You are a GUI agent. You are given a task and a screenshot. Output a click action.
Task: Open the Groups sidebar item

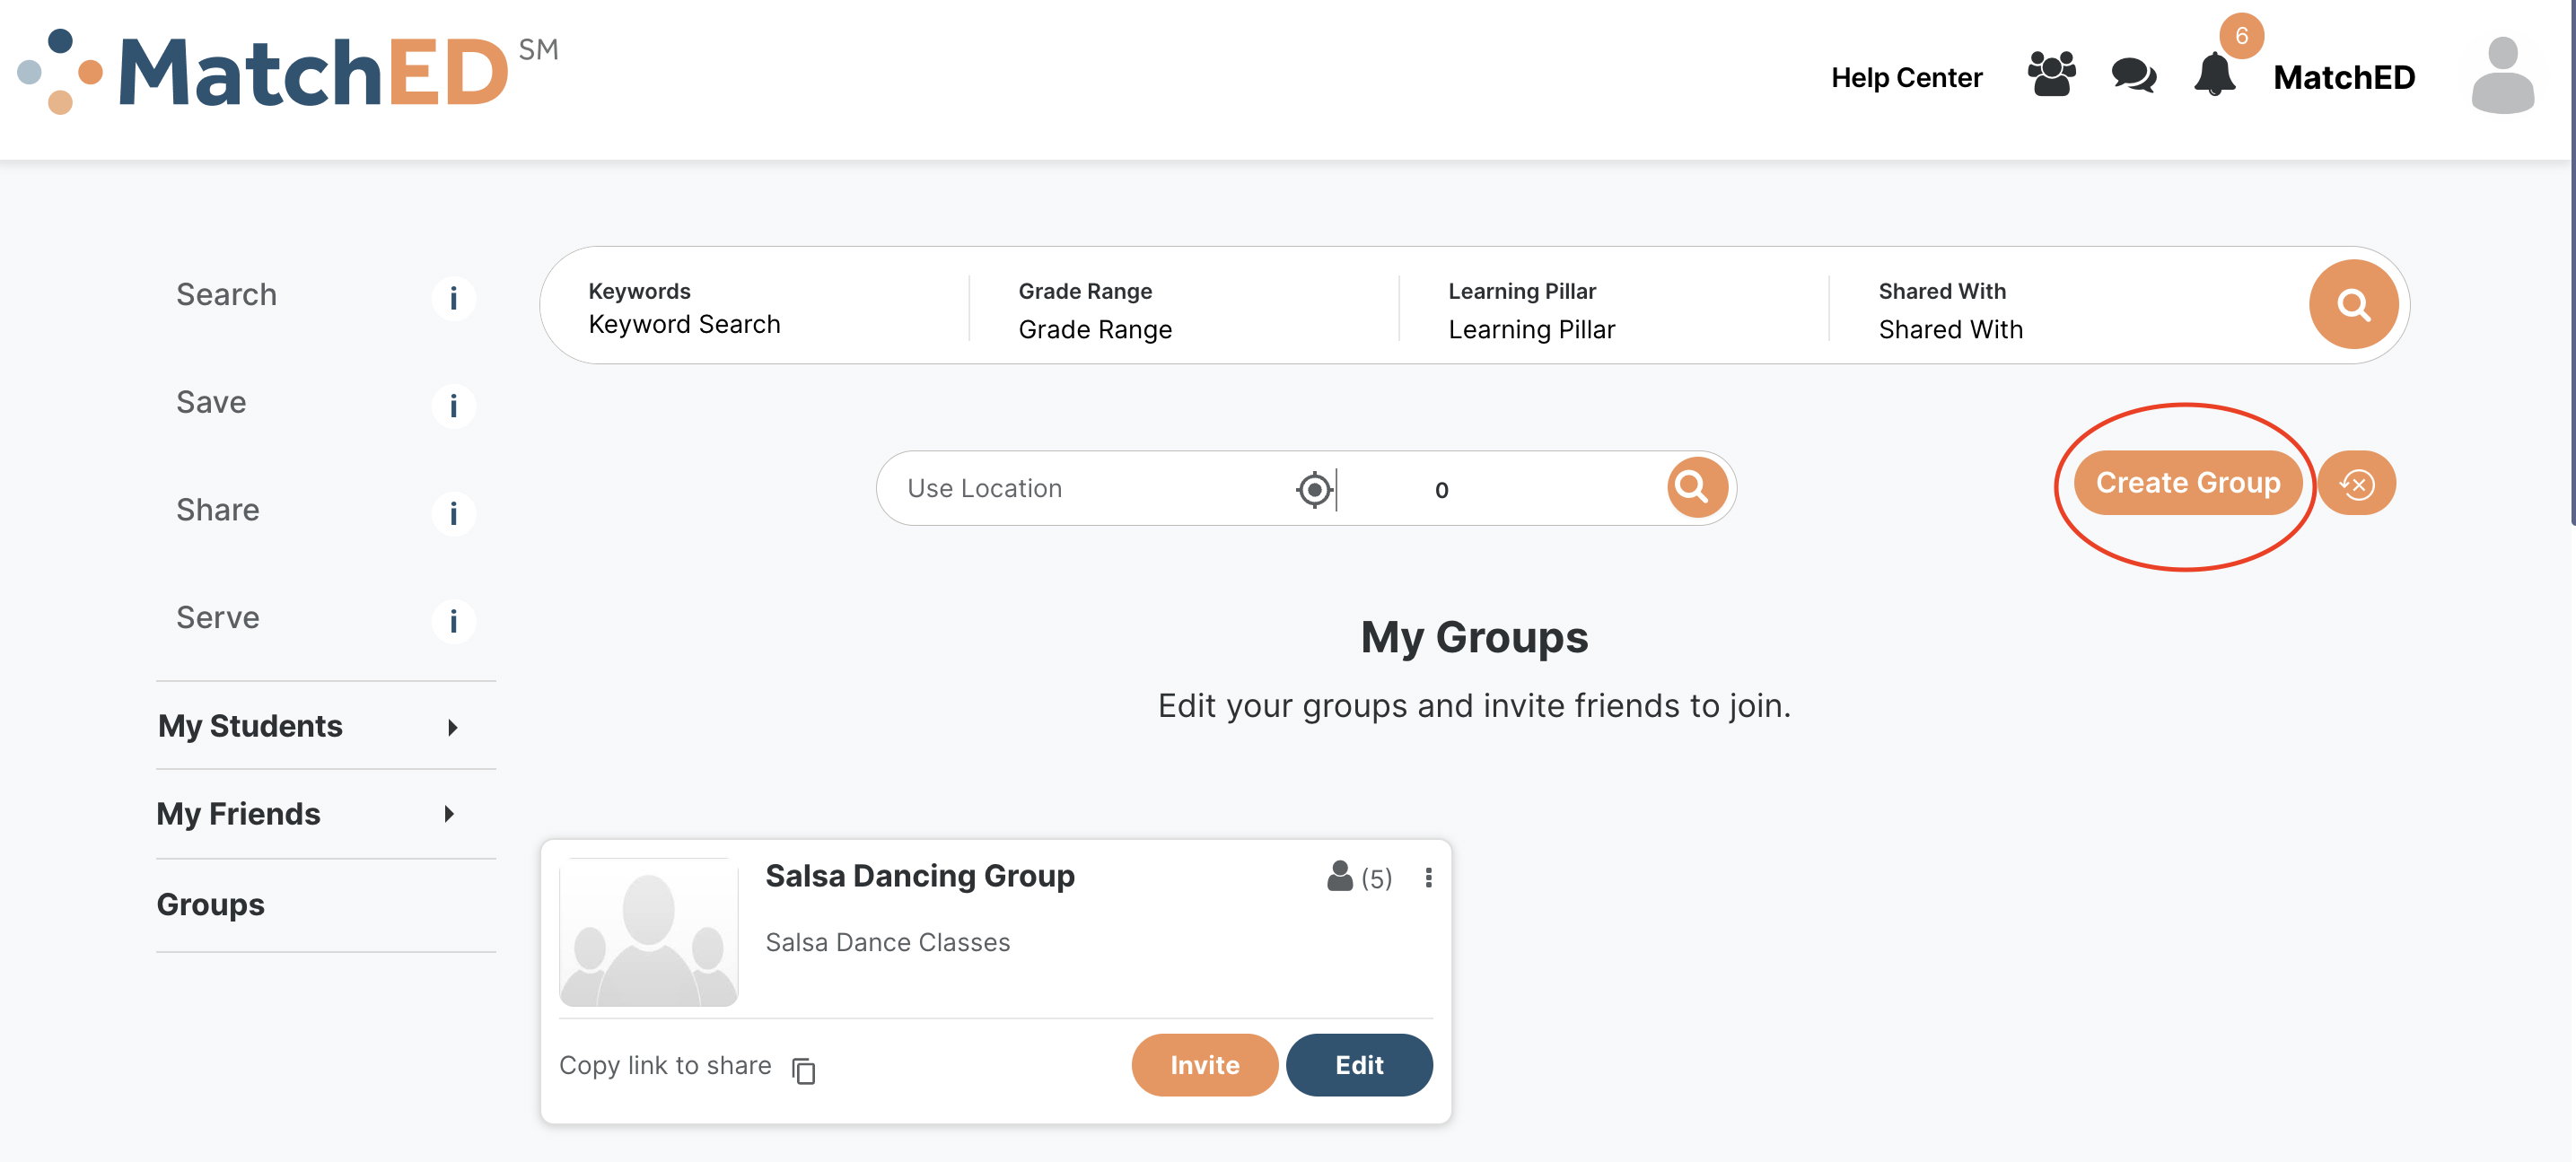[x=210, y=904]
